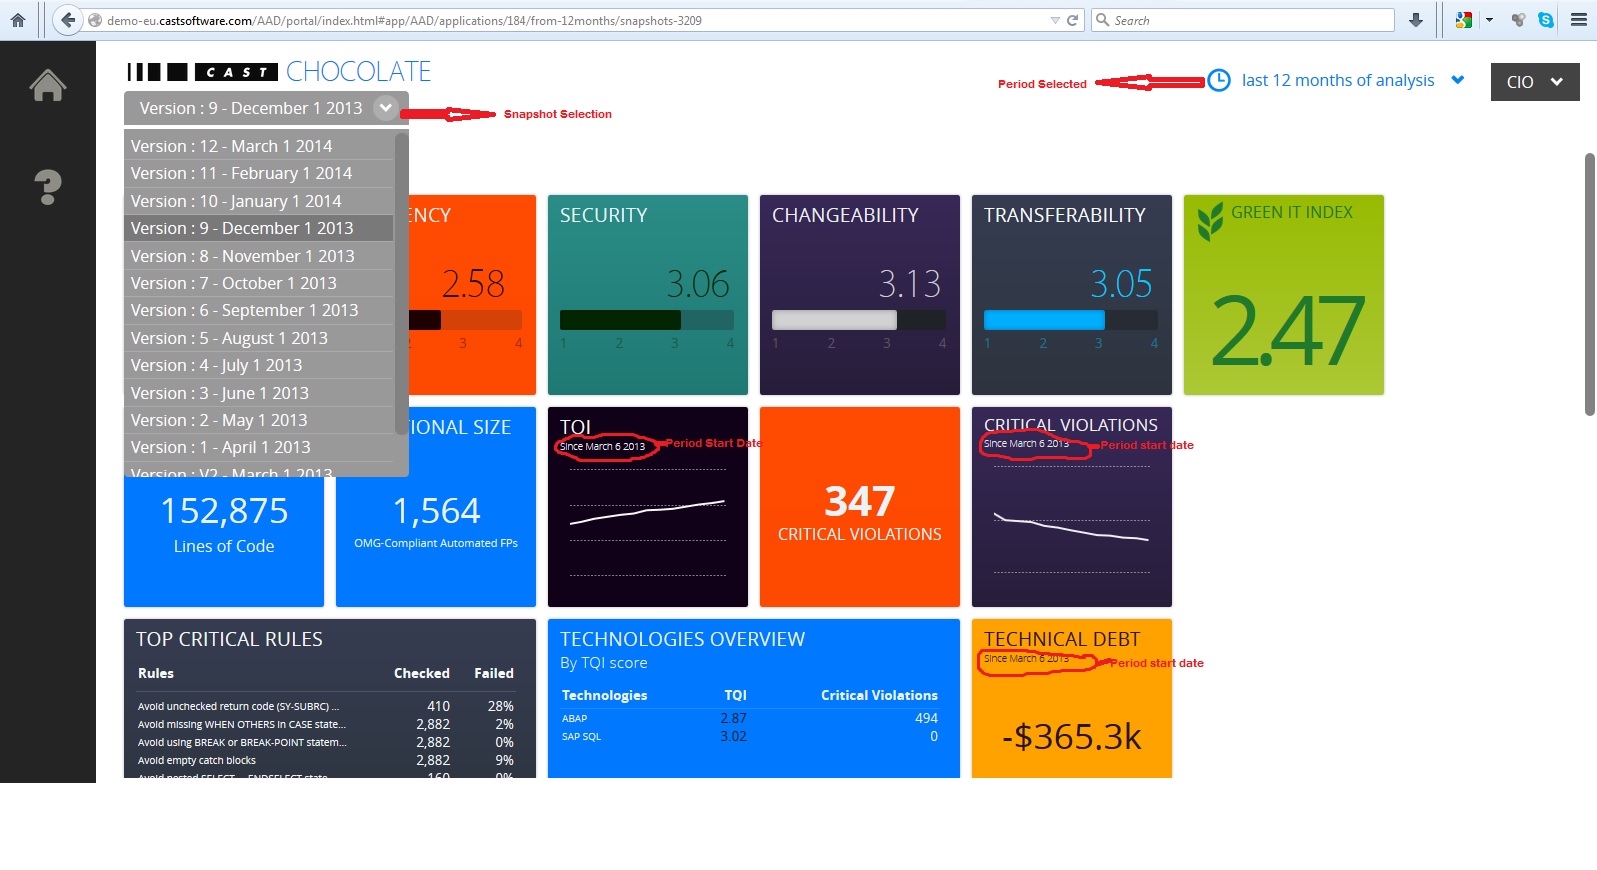Open the 347 Critical Violations tile

click(860, 507)
